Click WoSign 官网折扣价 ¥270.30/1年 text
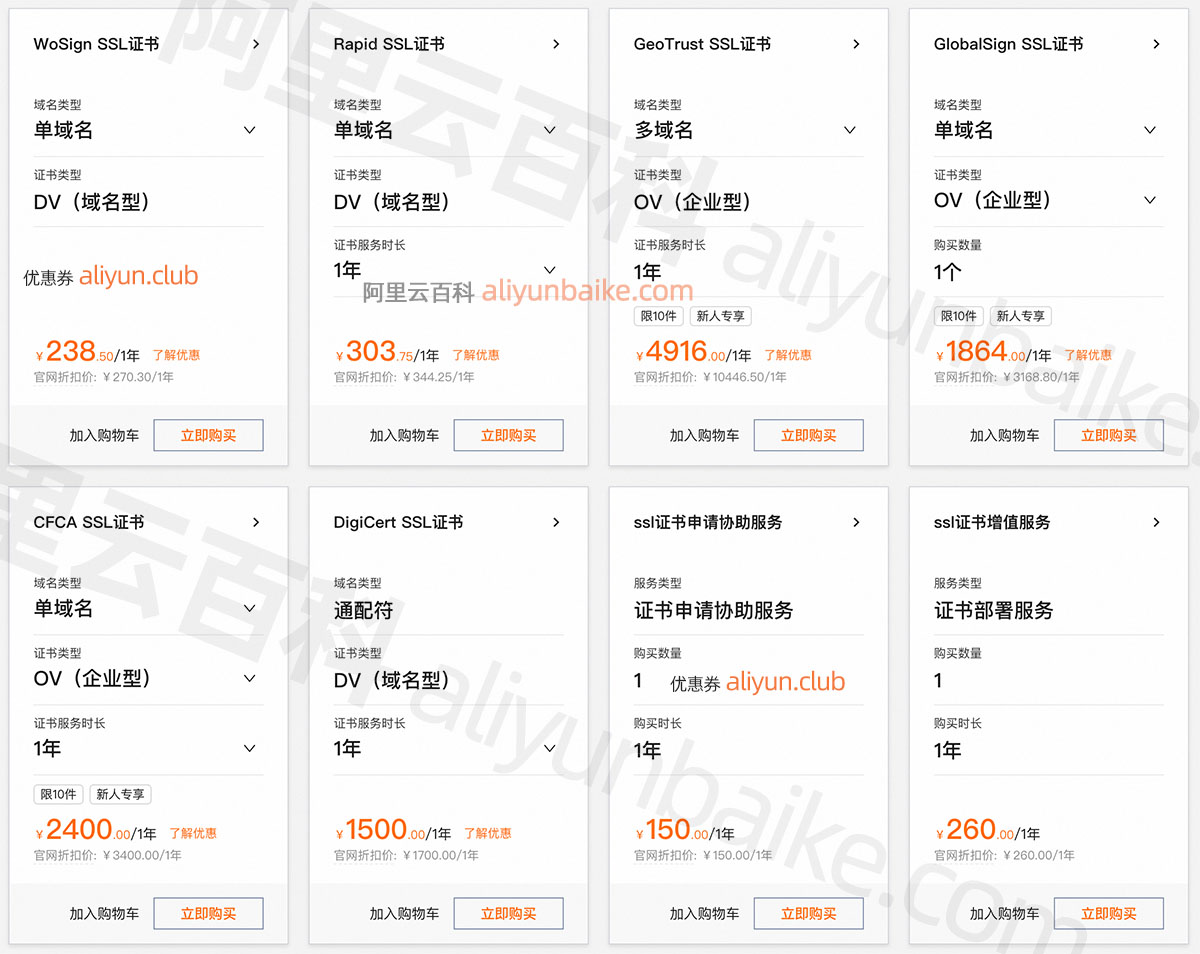This screenshot has height=954, width=1200. click(104, 377)
